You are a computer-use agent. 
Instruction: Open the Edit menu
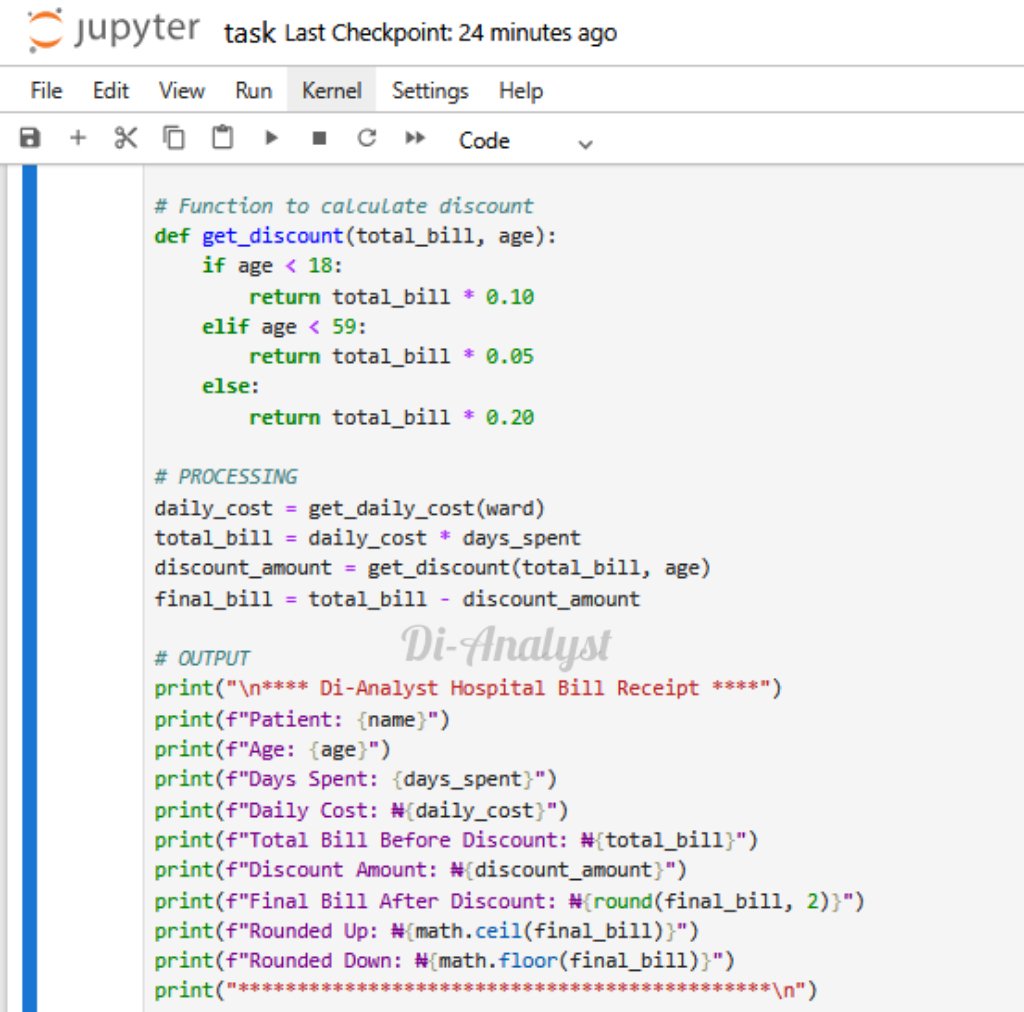pyautogui.click(x=110, y=91)
